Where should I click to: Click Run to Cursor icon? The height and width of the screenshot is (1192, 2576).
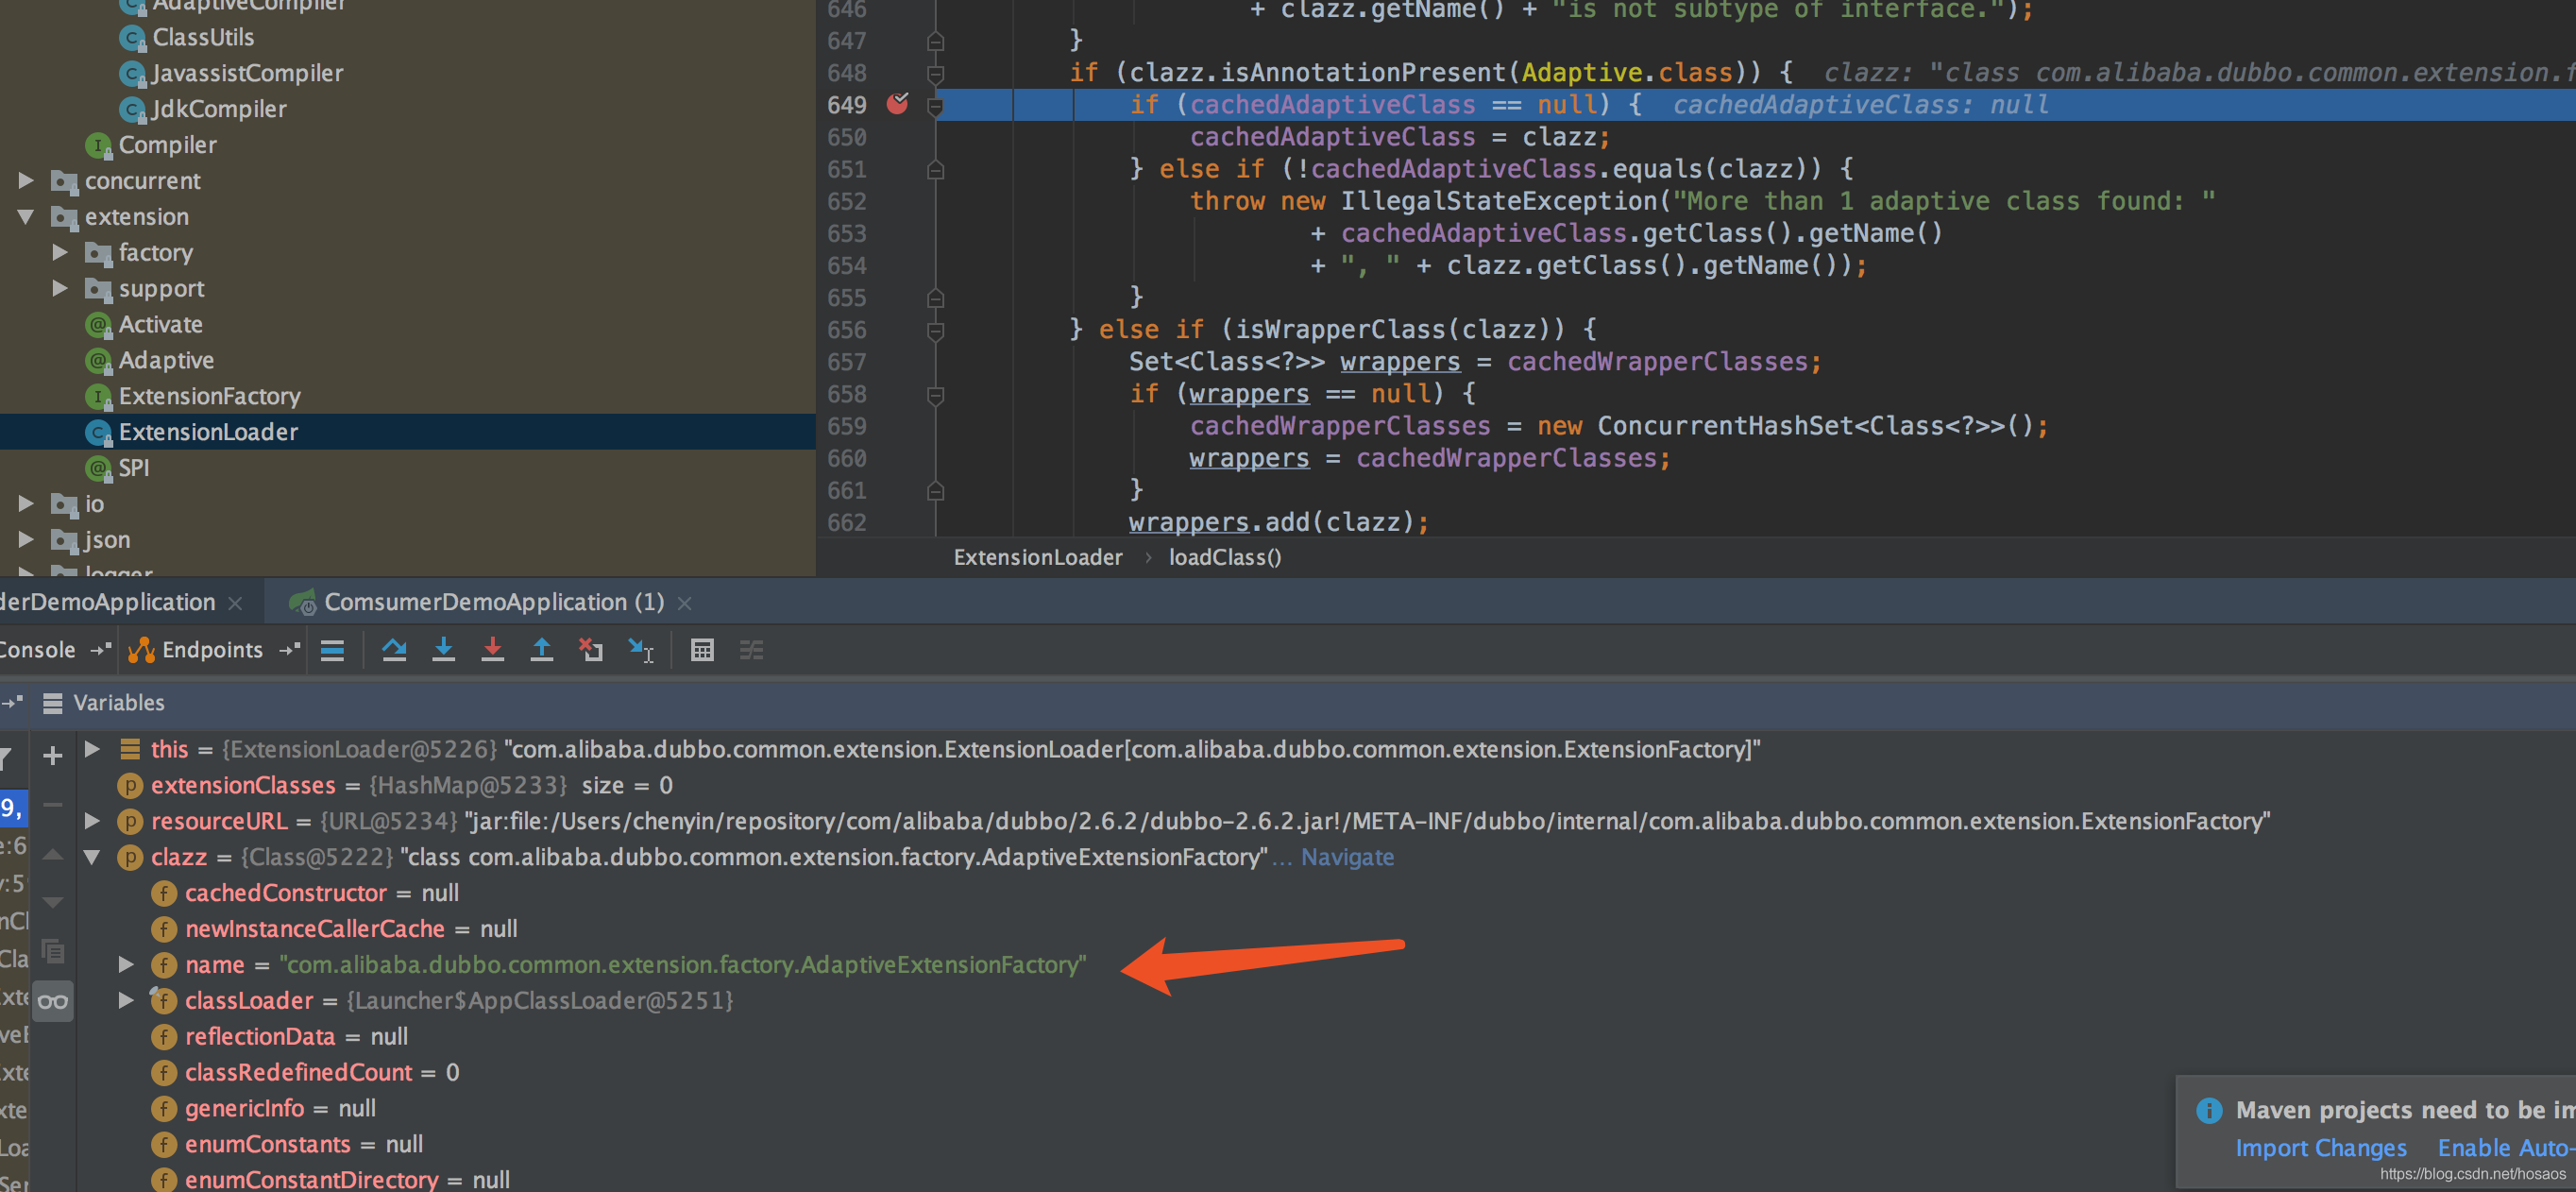click(640, 650)
